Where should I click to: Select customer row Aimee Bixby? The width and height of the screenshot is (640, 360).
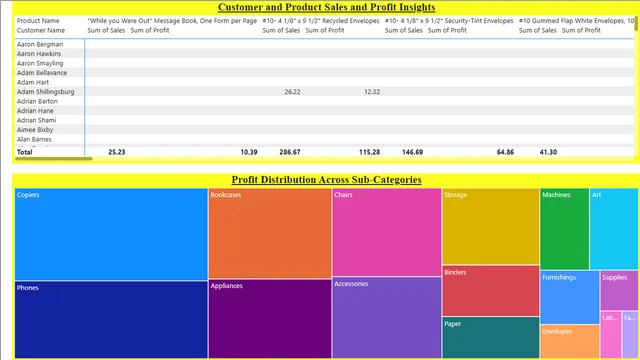35,130
